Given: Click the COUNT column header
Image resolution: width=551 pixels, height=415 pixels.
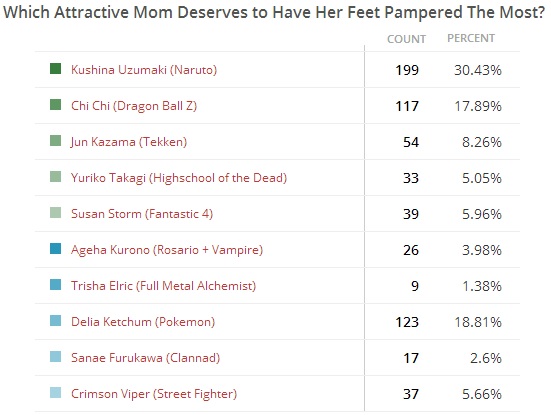Looking at the screenshot, I should [x=407, y=39].
